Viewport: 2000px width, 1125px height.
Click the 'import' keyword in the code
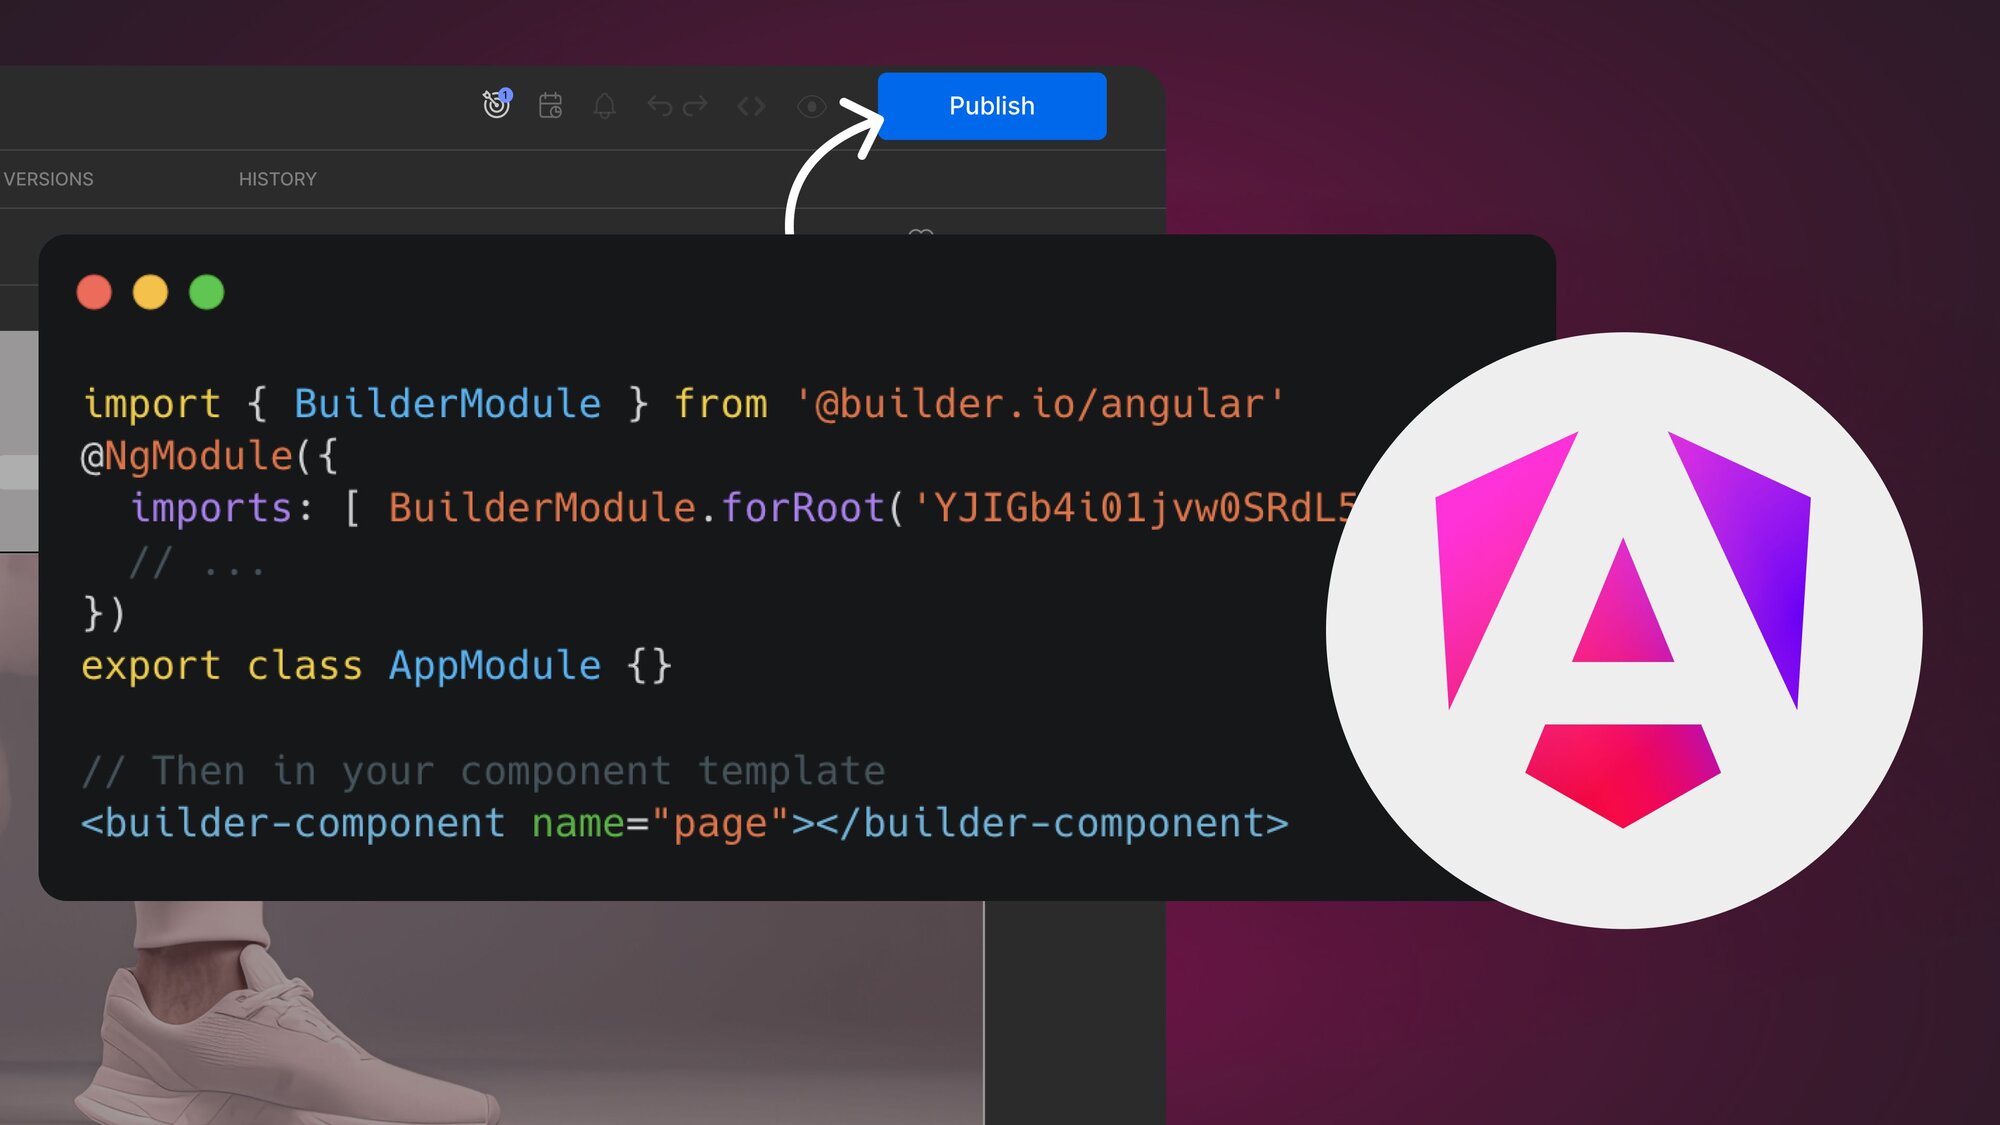click(x=151, y=404)
